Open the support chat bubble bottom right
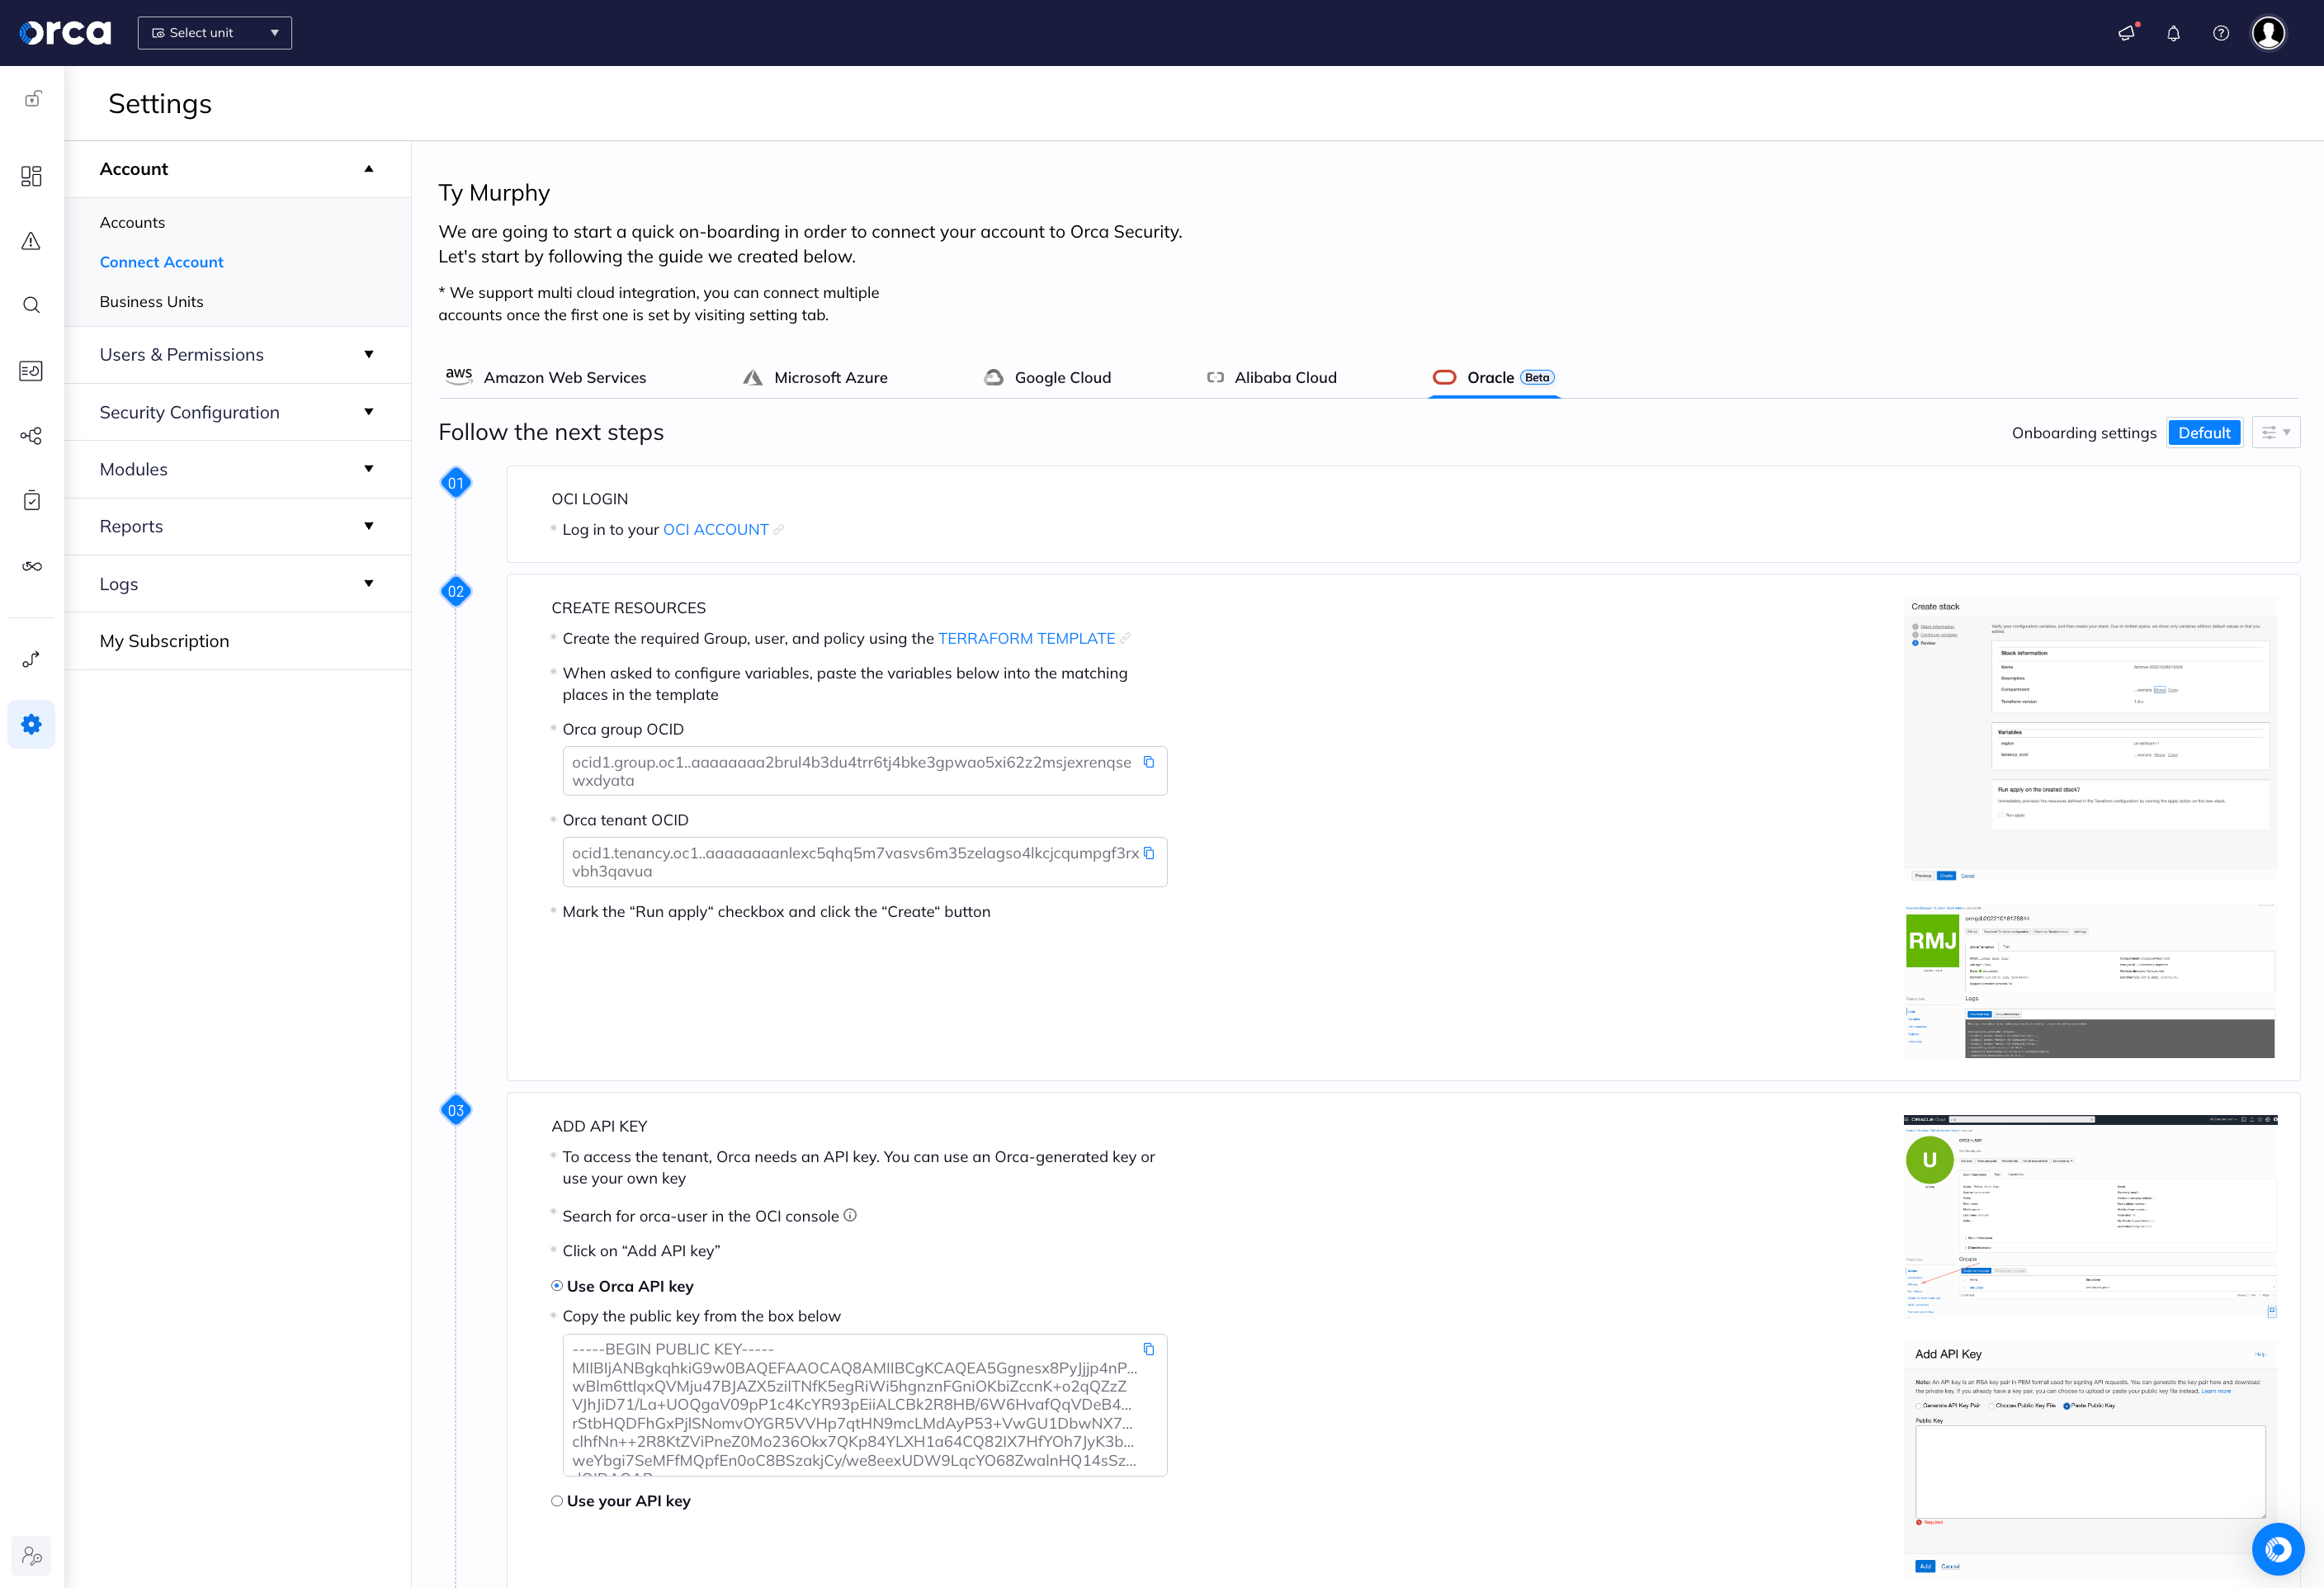The image size is (2324, 1588). 2278,1549
